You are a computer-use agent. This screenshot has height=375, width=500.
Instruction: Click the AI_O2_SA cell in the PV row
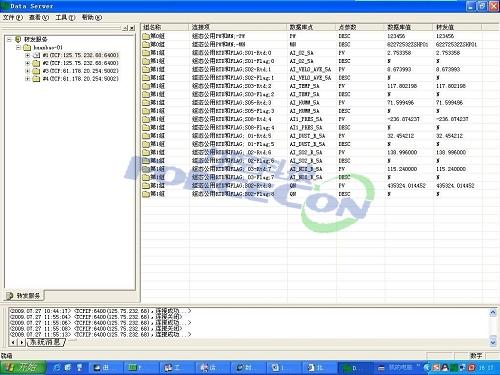click(301, 53)
